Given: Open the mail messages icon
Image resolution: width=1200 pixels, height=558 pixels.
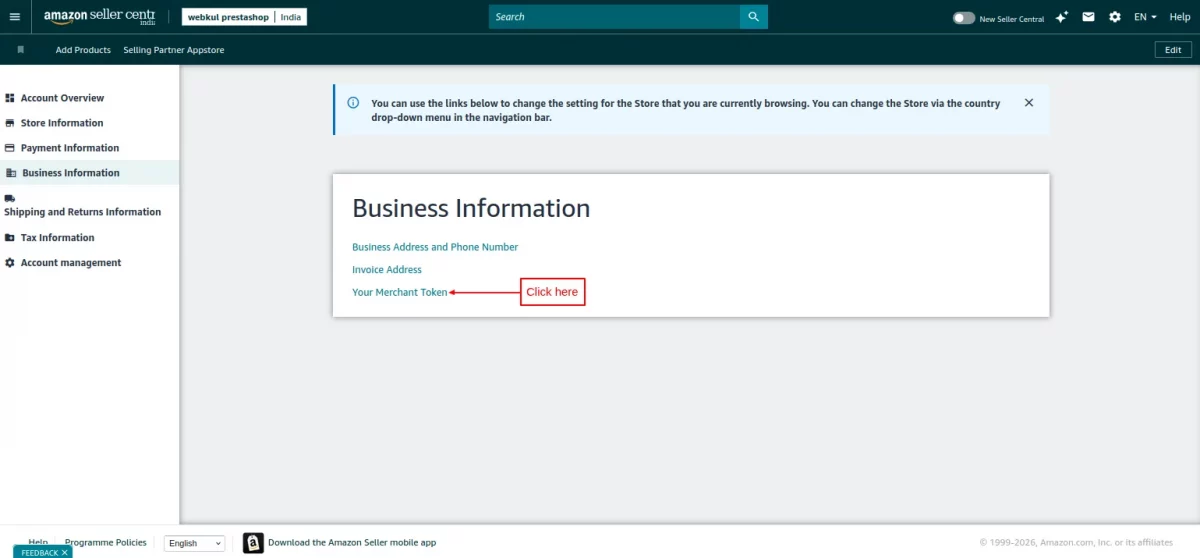Looking at the screenshot, I should 1088,17.
